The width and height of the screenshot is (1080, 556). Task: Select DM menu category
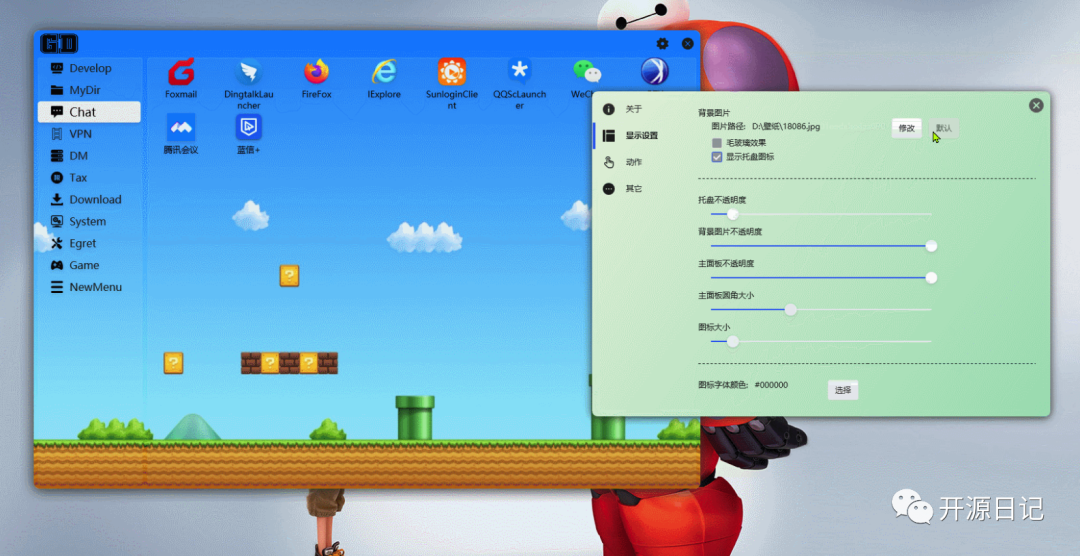click(x=90, y=156)
